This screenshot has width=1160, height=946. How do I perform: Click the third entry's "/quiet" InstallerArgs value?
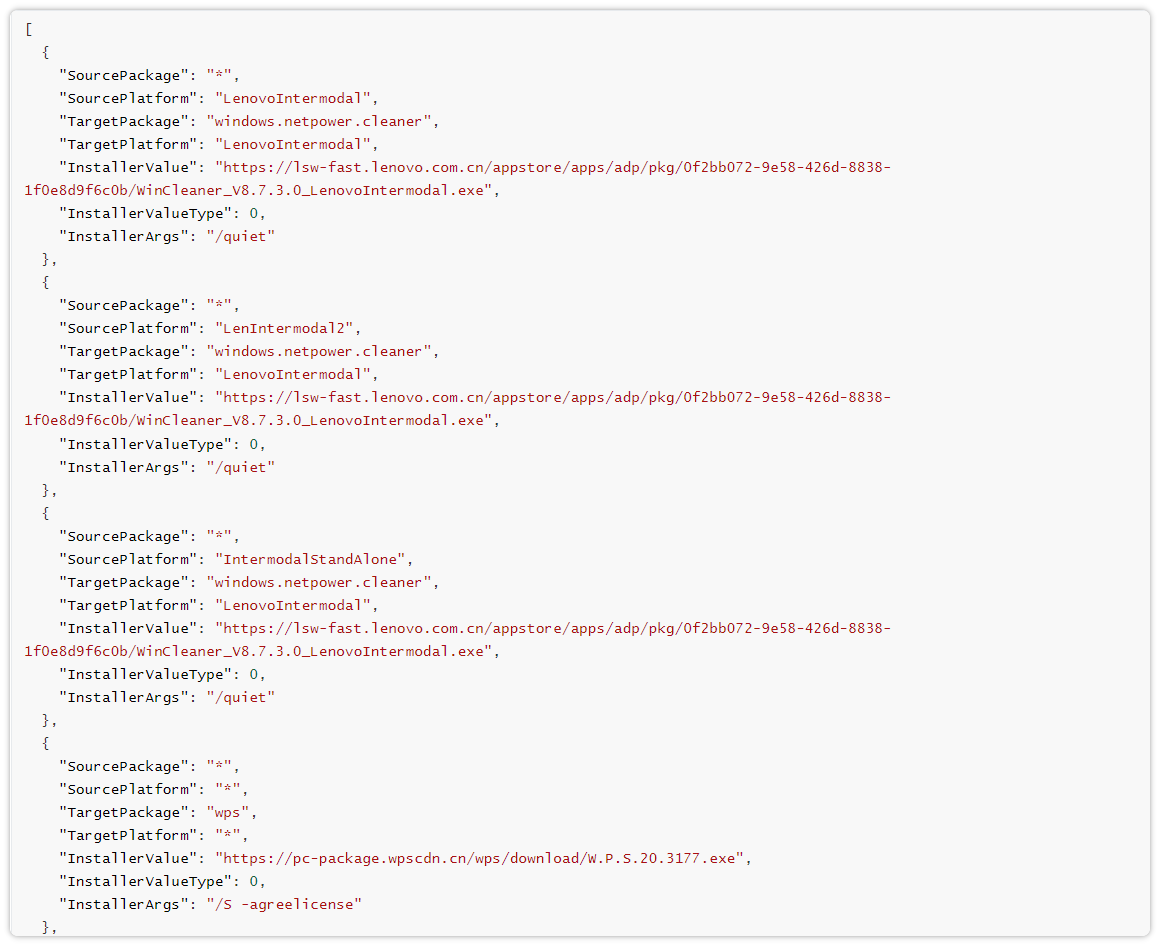pyautogui.click(x=240, y=697)
